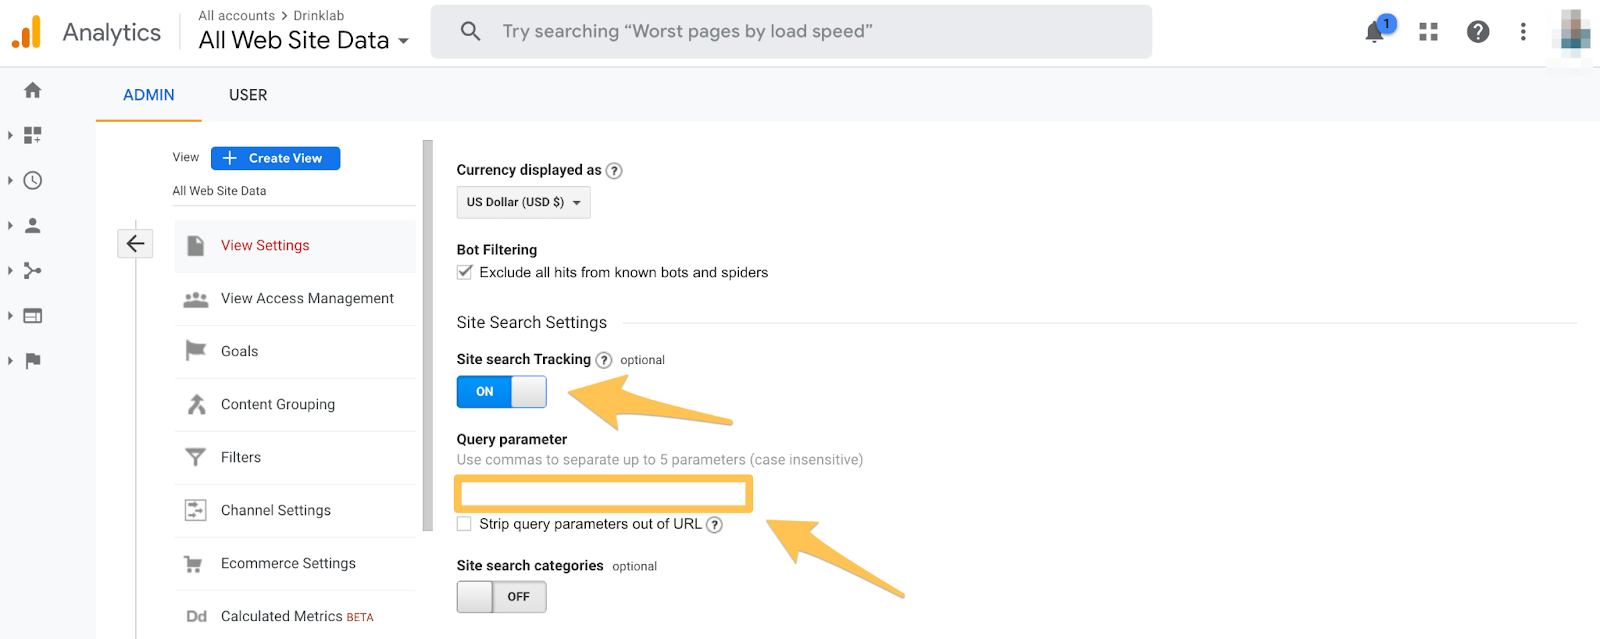Check Strip query parameters out of URL
This screenshot has width=1600, height=639.
[464, 524]
